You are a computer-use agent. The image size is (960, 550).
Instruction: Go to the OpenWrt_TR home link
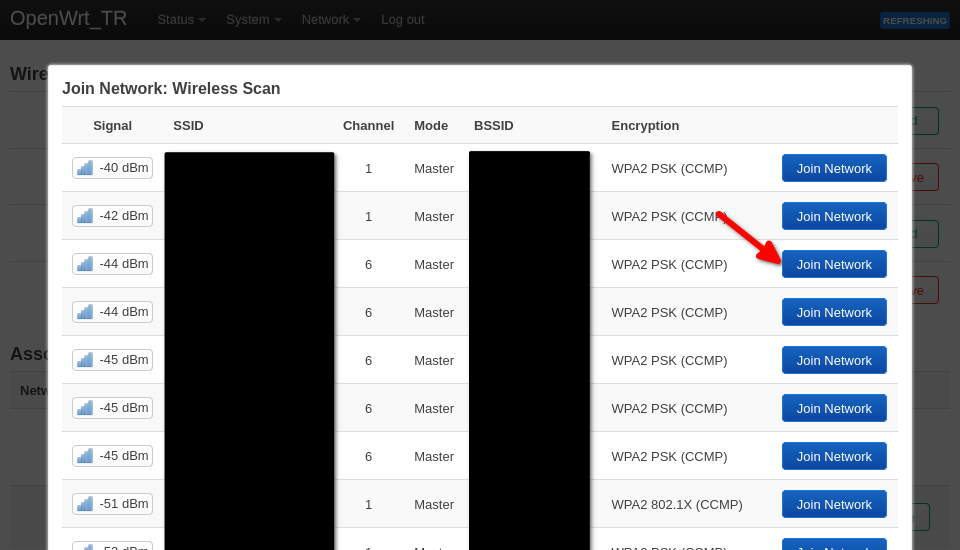(x=69, y=18)
